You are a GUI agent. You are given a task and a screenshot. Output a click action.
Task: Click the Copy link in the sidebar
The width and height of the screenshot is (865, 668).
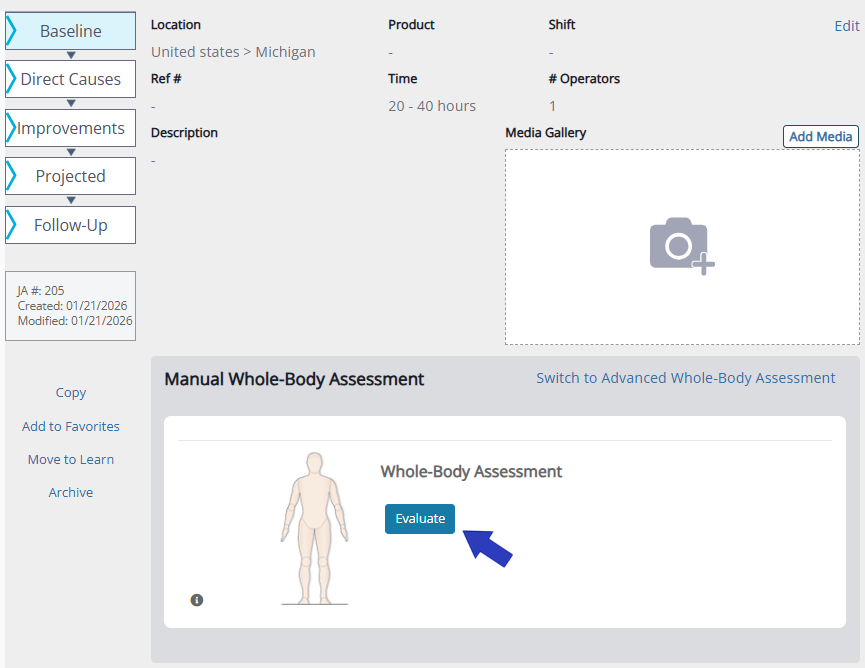click(x=71, y=393)
